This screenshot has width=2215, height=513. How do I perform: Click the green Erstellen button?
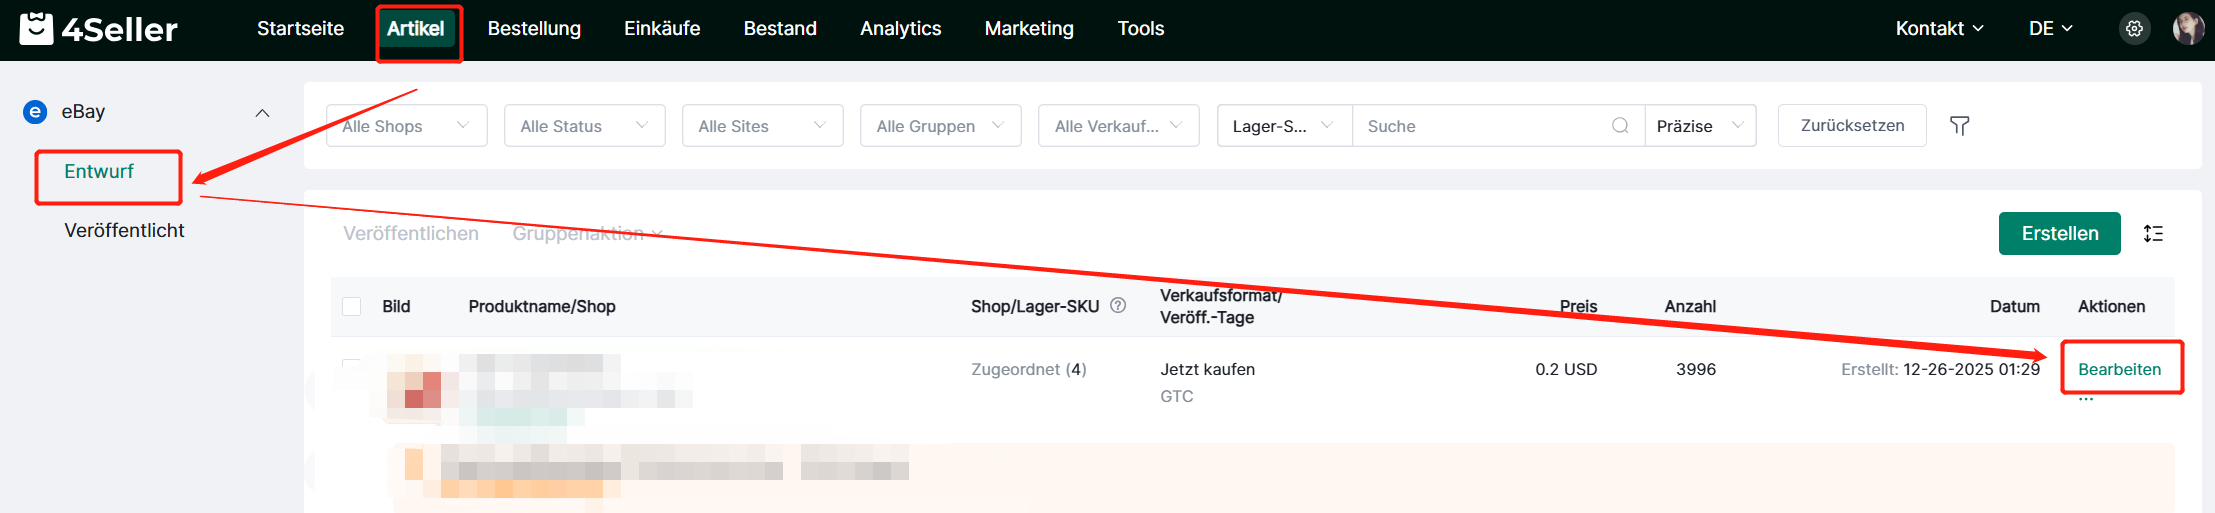(2059, 234)
